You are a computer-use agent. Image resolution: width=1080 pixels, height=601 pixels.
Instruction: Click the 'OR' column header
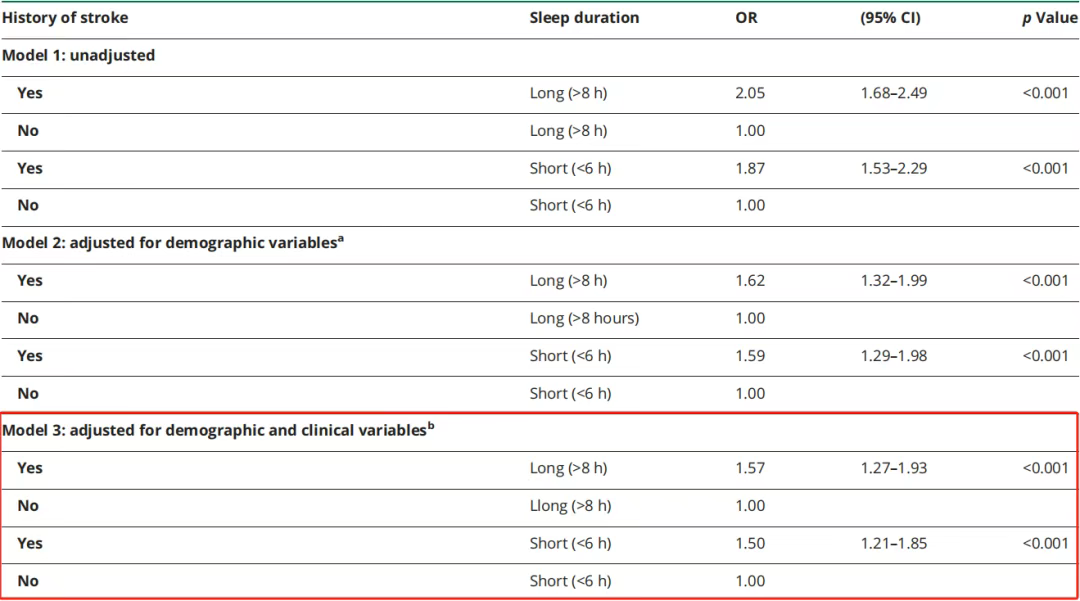click(746, 18)
